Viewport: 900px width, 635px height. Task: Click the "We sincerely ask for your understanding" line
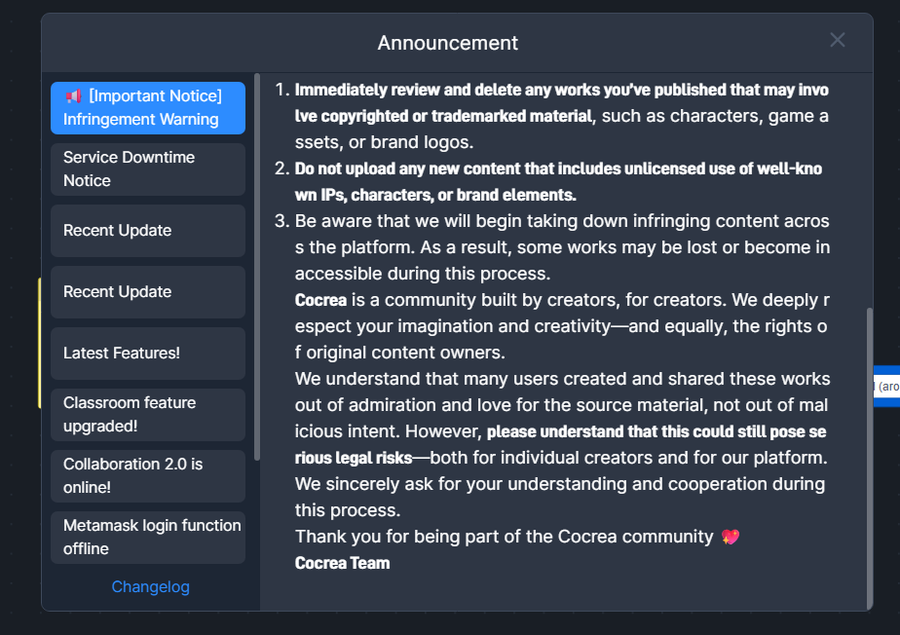point(560,497)
